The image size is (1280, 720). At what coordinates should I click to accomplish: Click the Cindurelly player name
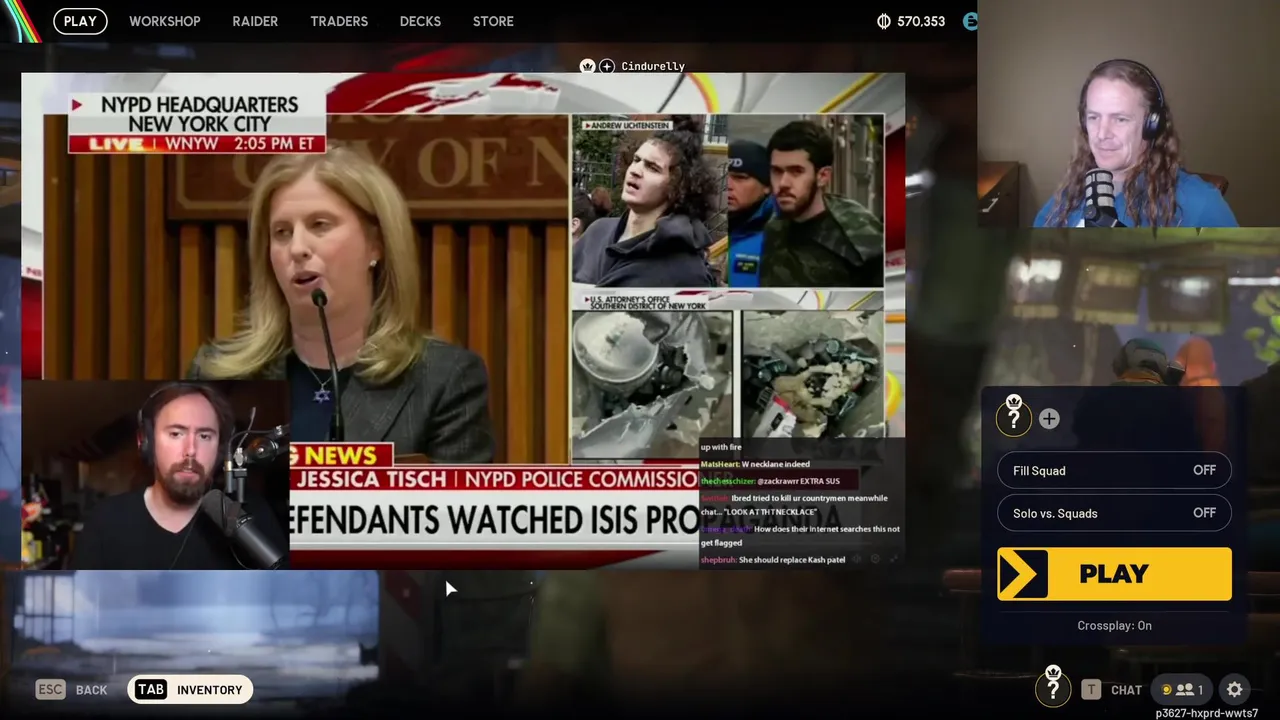point(653,66)
